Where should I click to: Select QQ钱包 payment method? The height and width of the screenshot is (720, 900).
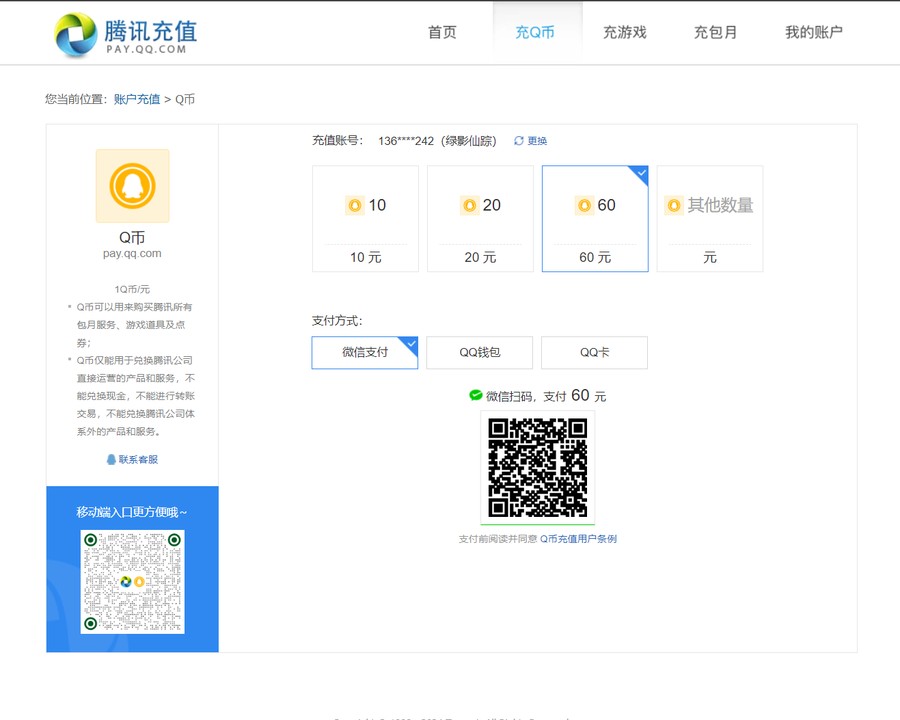tap(479, 352)
